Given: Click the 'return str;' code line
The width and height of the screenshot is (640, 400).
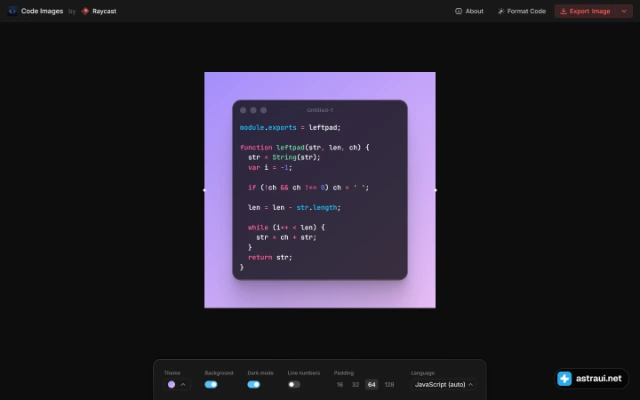Looking at the screenshot, I should [270, 257].
